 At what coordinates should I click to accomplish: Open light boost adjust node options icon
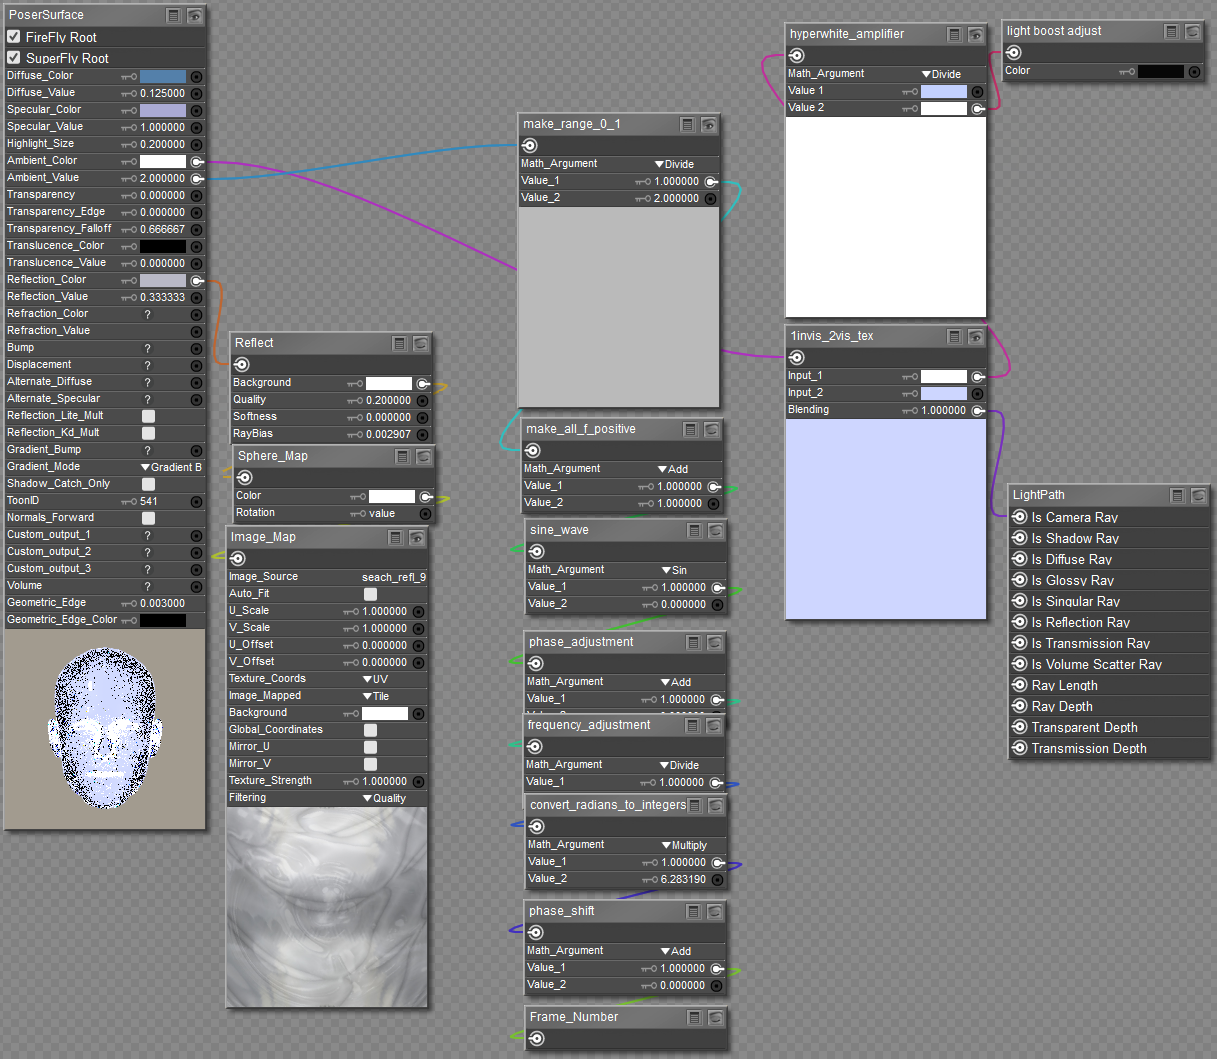click(x=1172, y=32)
